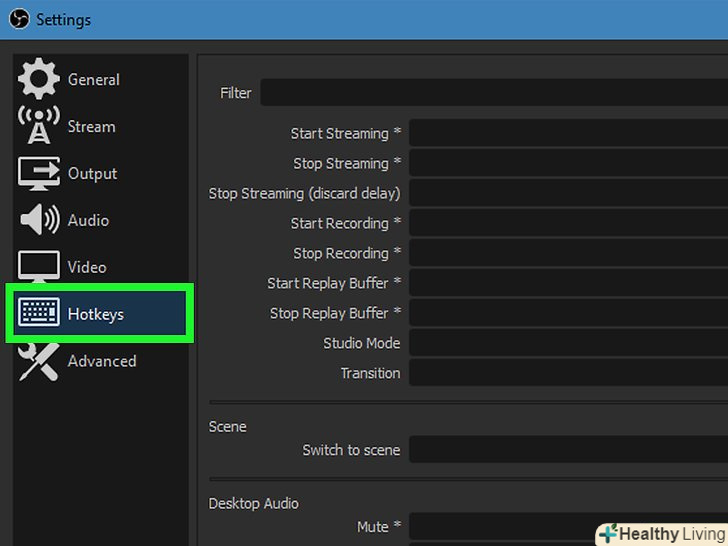Open the Video settings label
This screenshot has width=728, height=546.
point(87,267)
